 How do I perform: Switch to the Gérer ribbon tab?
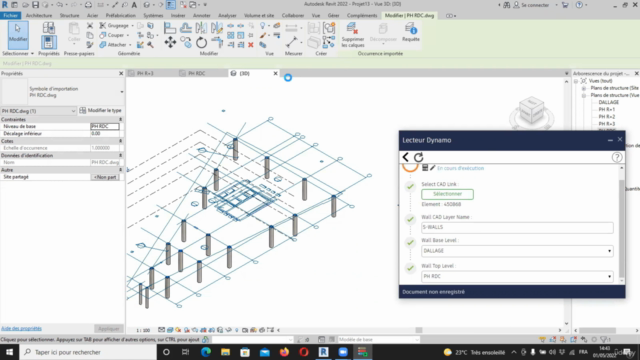333,16
